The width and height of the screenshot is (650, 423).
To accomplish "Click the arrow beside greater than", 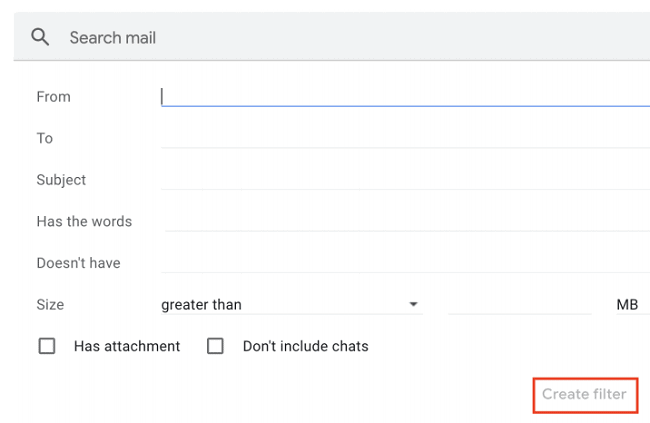I will click(413, 304).
